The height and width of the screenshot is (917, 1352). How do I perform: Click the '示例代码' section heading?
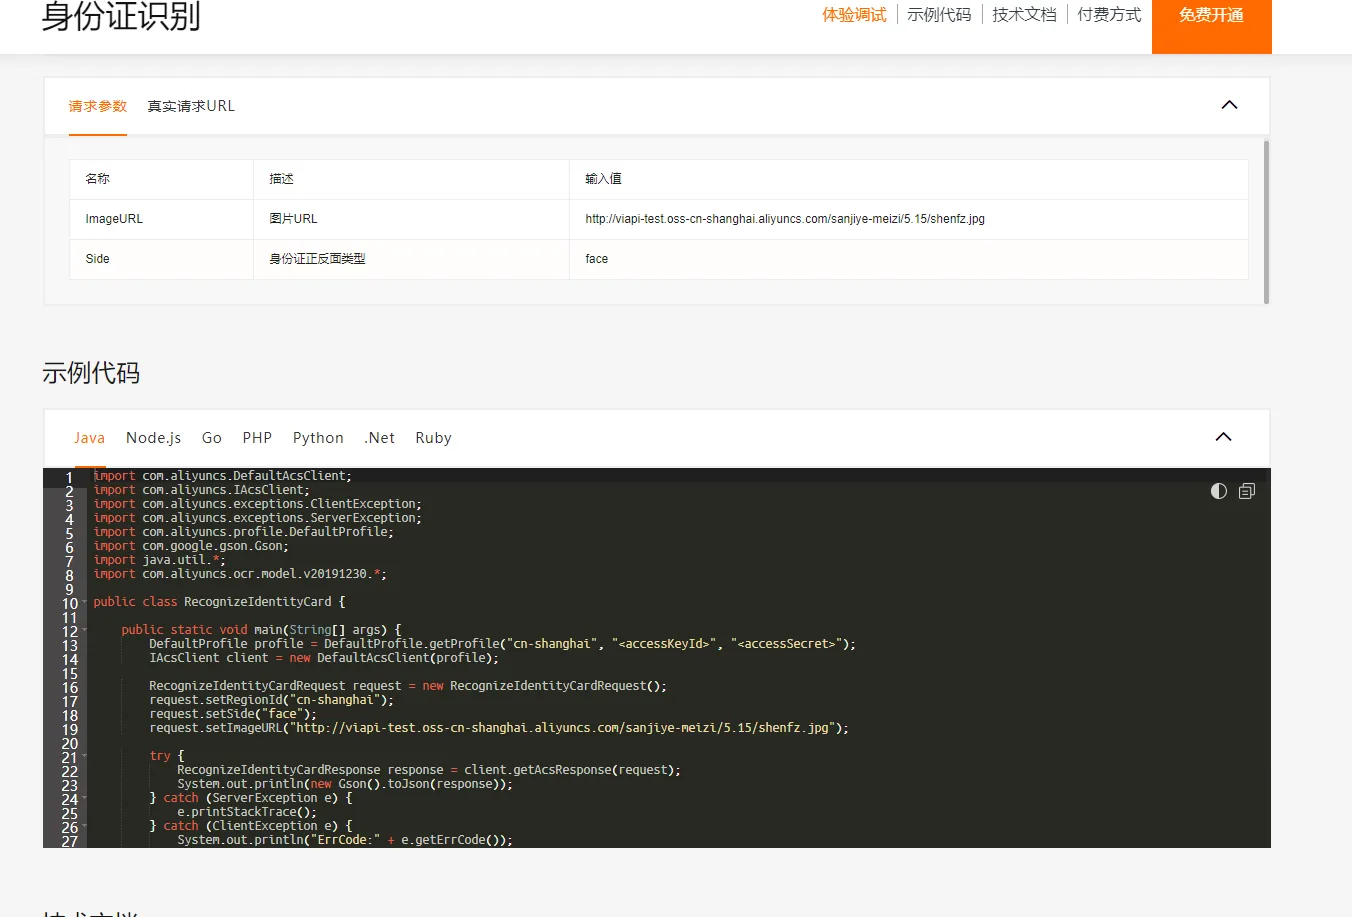91,373
